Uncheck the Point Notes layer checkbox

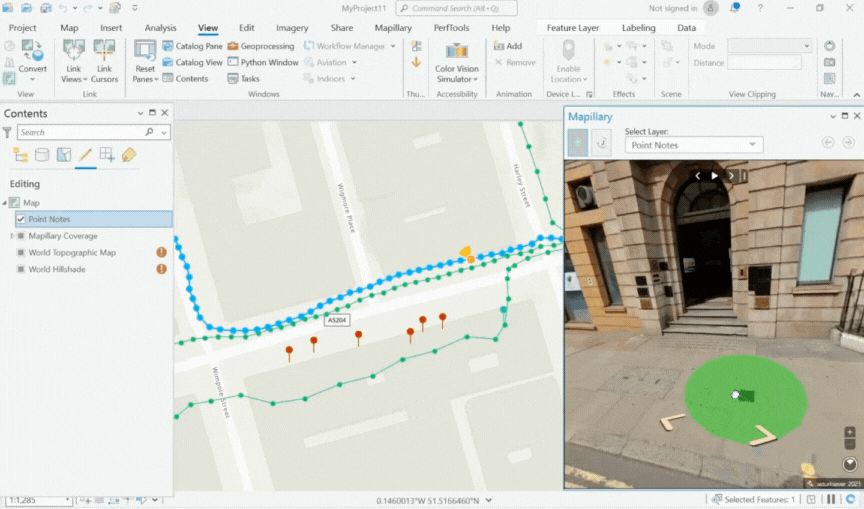click(20, 219)
